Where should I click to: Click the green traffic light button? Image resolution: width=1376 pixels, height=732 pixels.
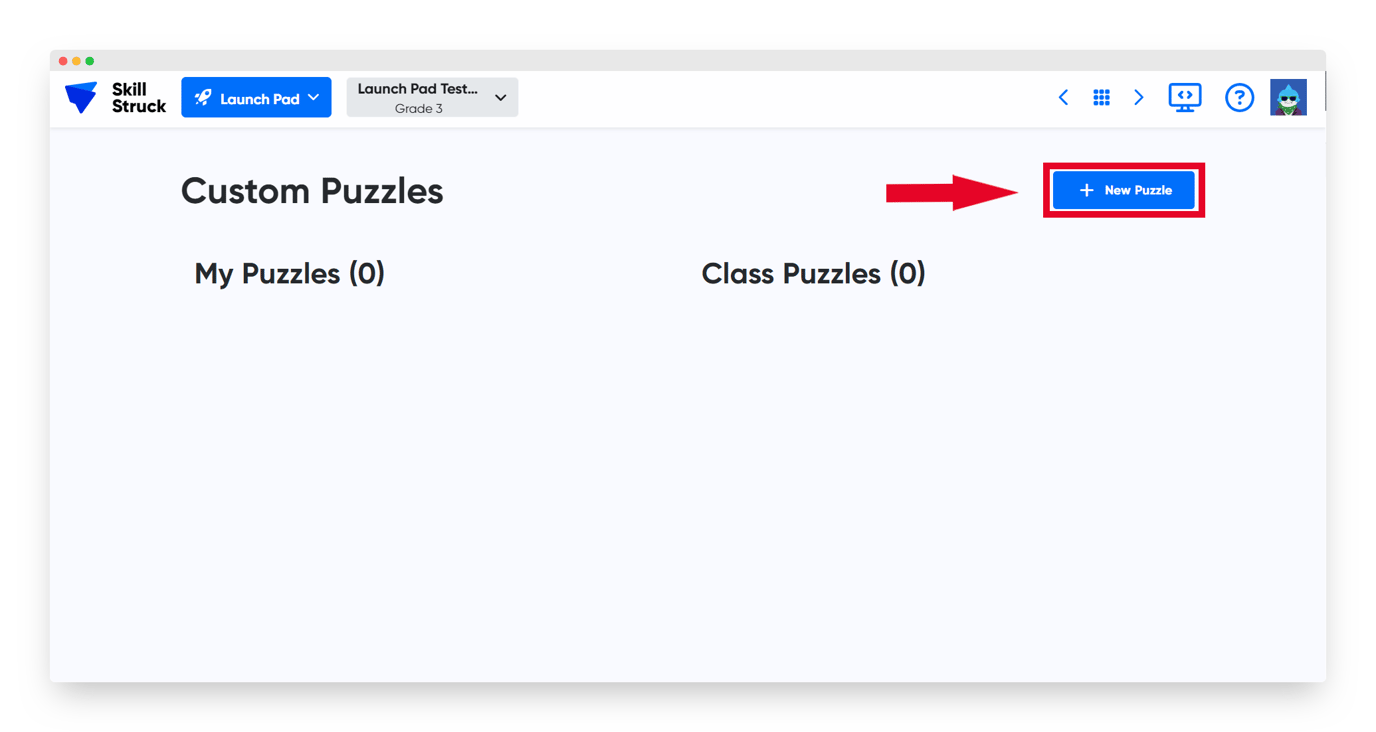(92, 60)
